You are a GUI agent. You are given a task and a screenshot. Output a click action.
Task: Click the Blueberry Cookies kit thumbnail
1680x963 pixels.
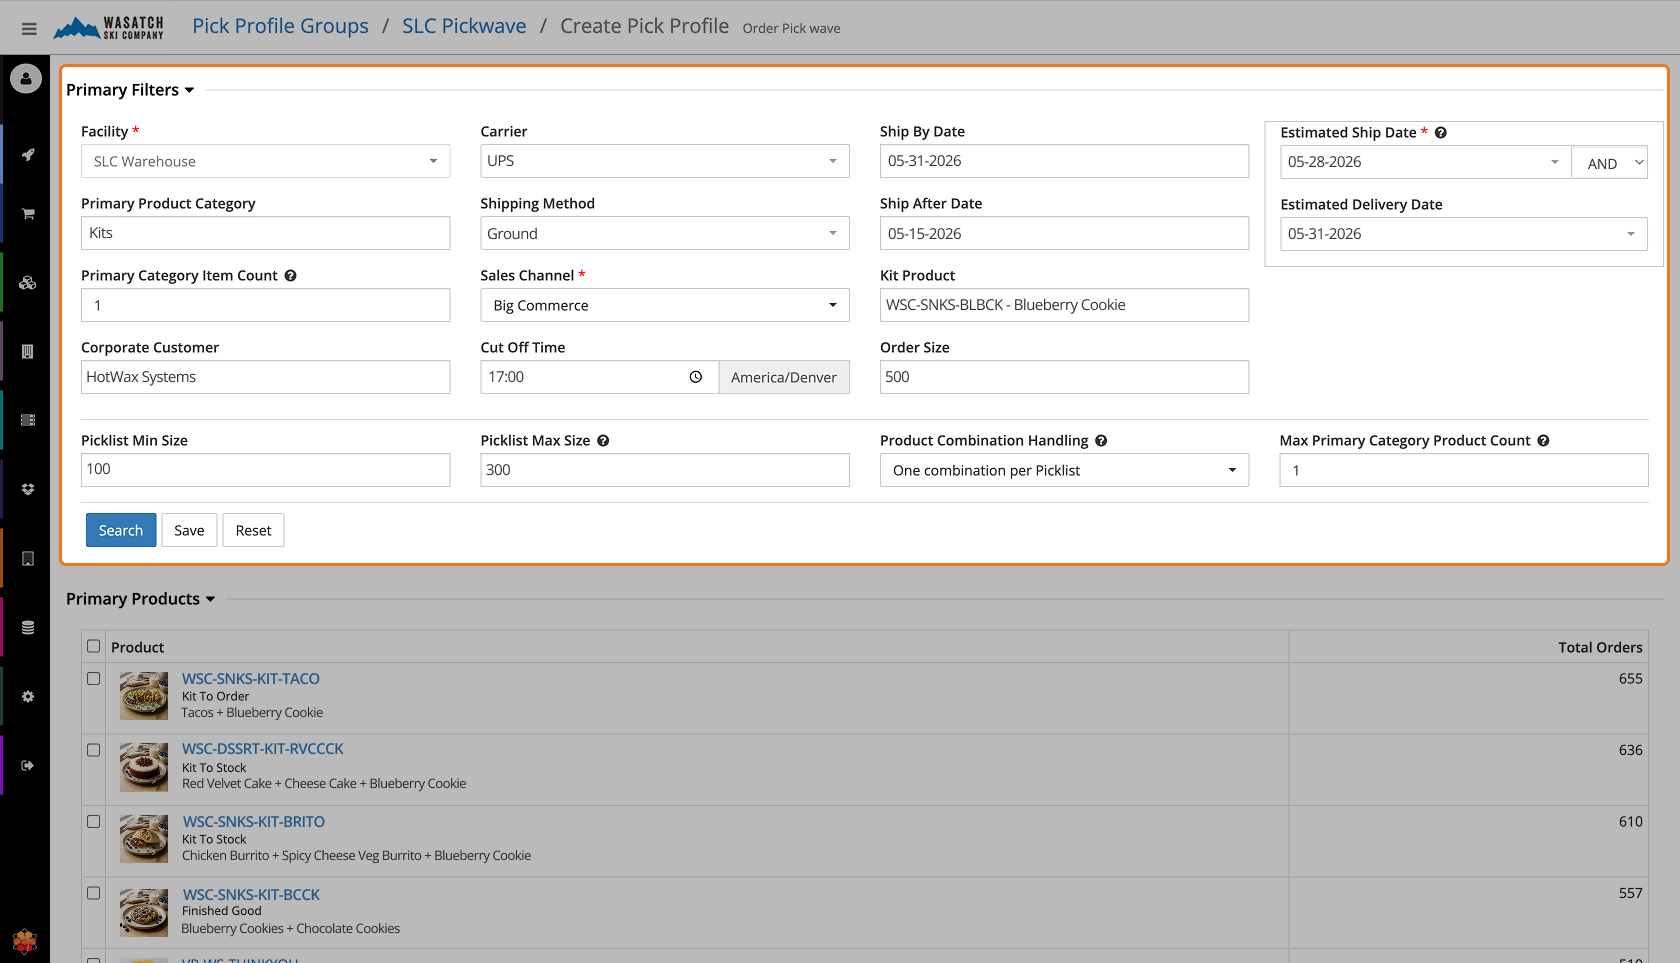(x=144, y=912)
